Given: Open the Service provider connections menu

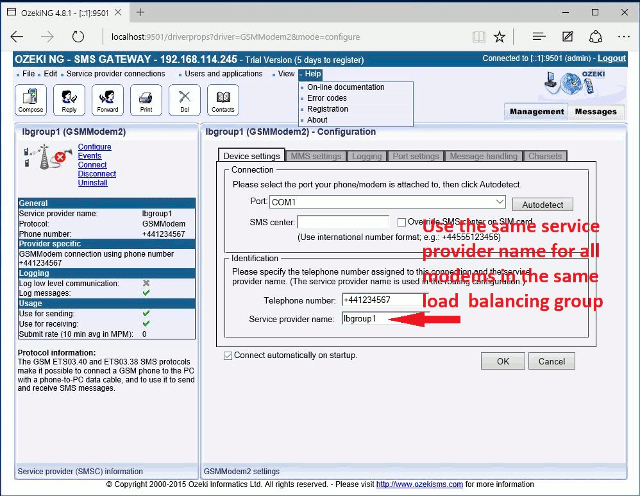Looking at the screenshot, I should point(116,74).
